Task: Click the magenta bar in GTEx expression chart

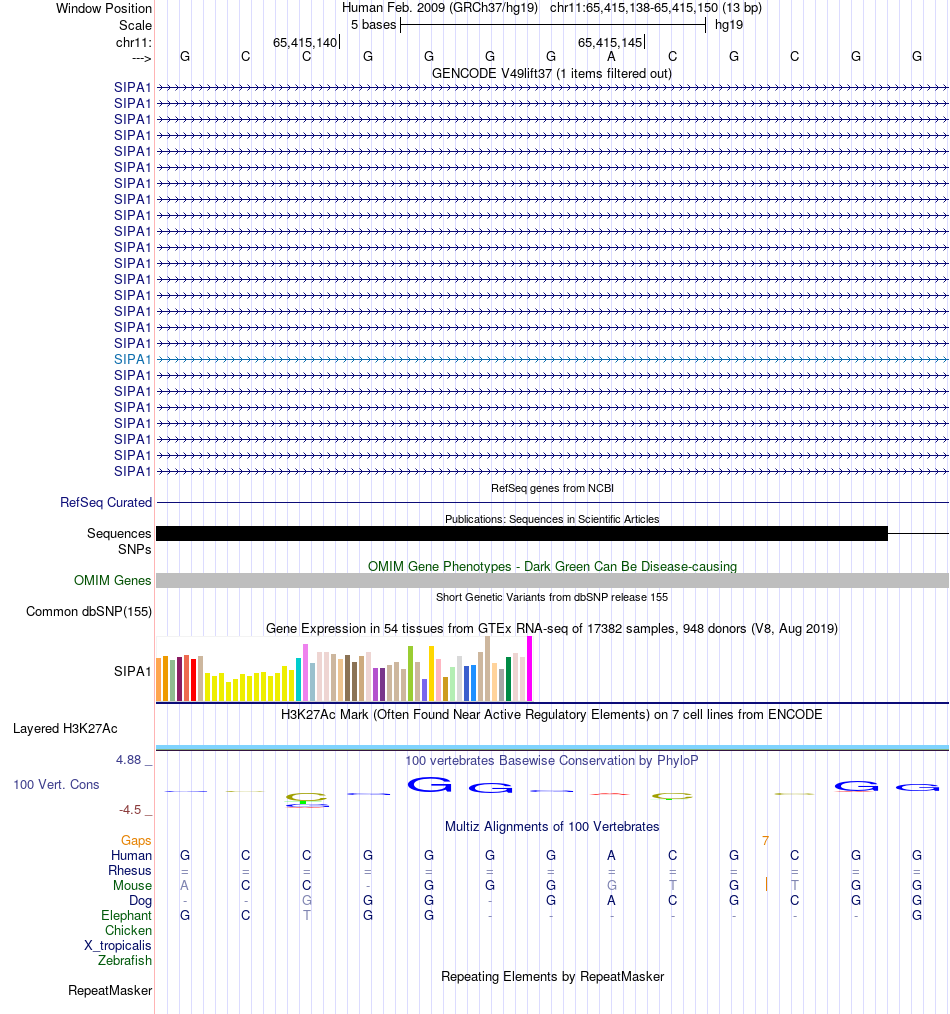Action: pos(530,669)
